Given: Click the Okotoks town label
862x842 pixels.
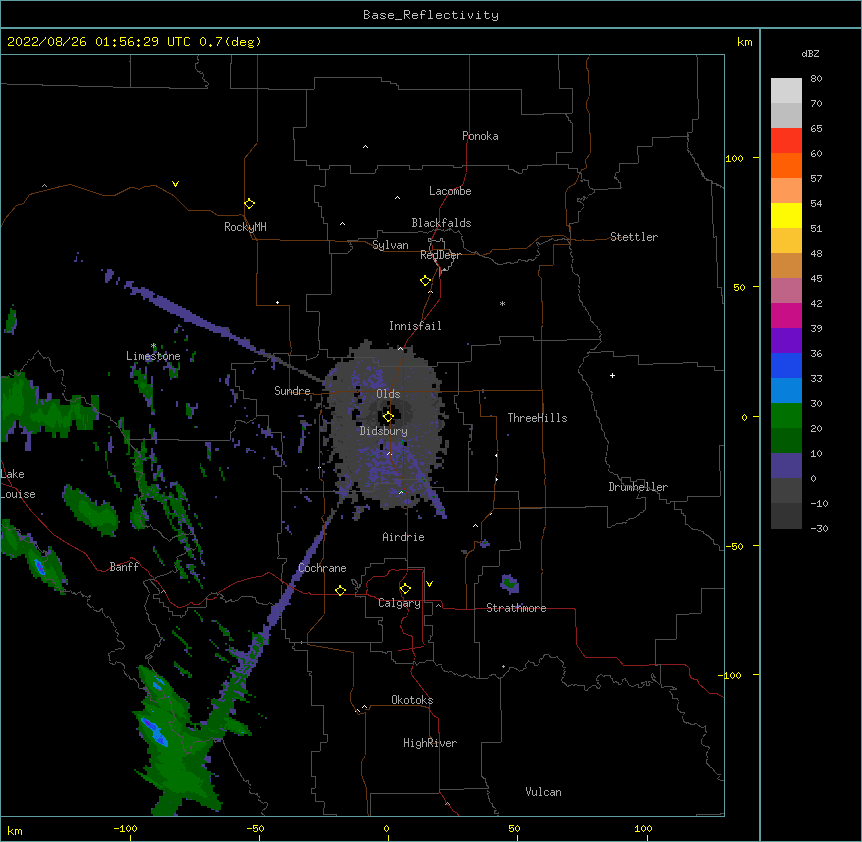Looking at the screenshot, I should pyautogui.click(x=412, y=700).
